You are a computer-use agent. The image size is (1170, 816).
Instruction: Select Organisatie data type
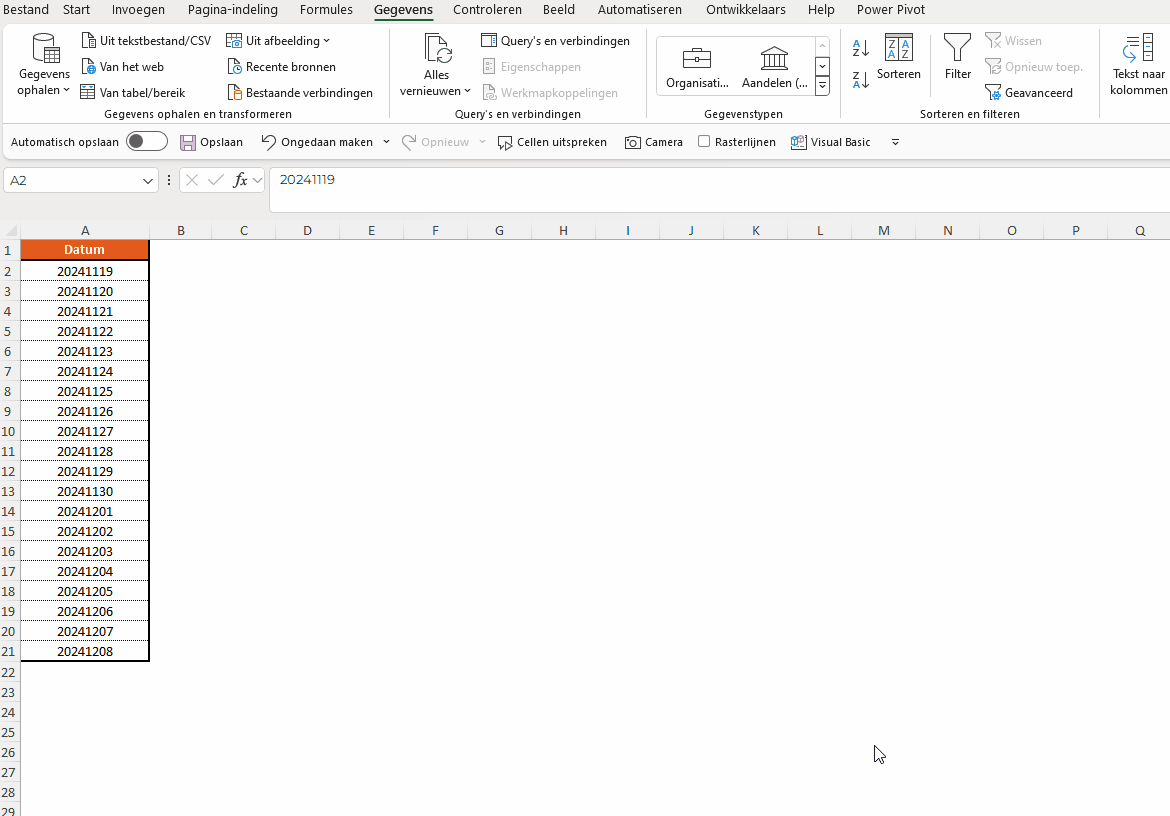[x=697, y=67]
